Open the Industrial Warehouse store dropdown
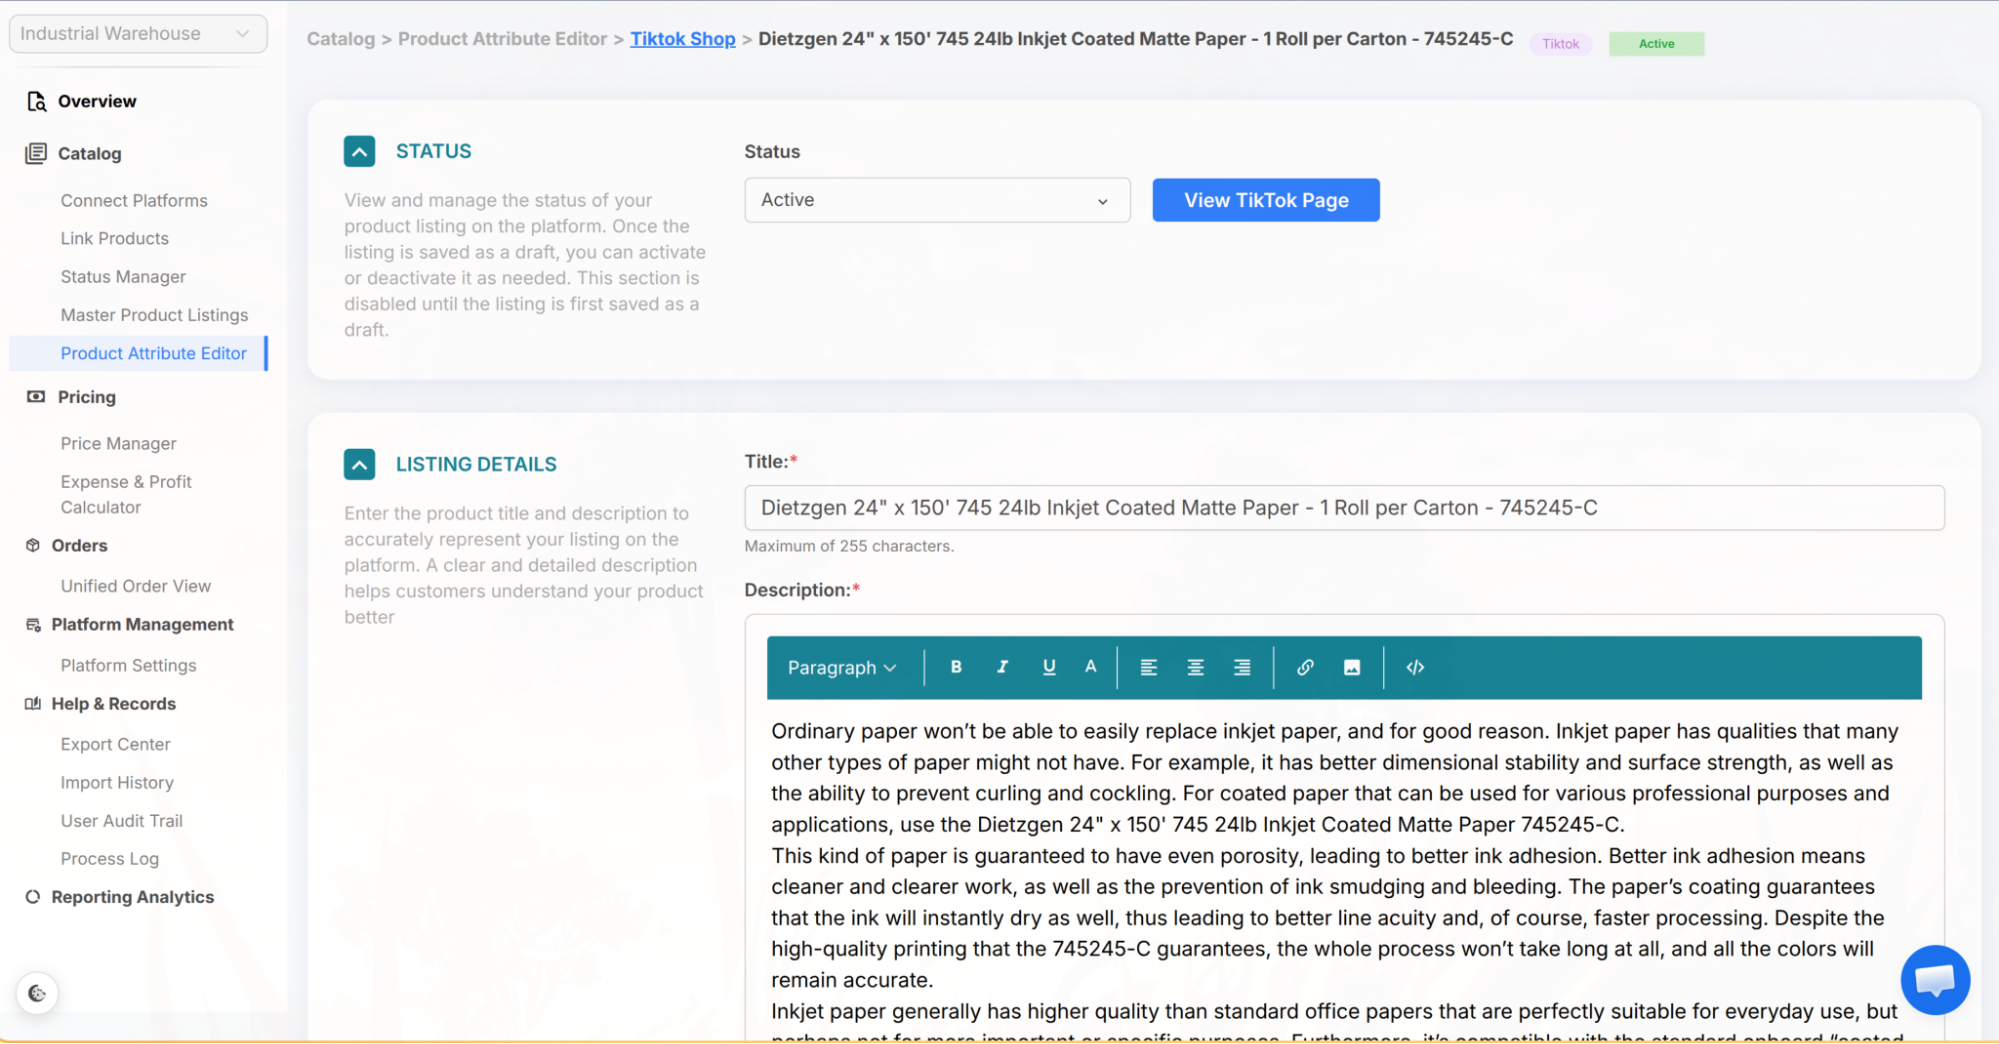The height and width of the screenshot is (1044, 1999). coord(138,34)
